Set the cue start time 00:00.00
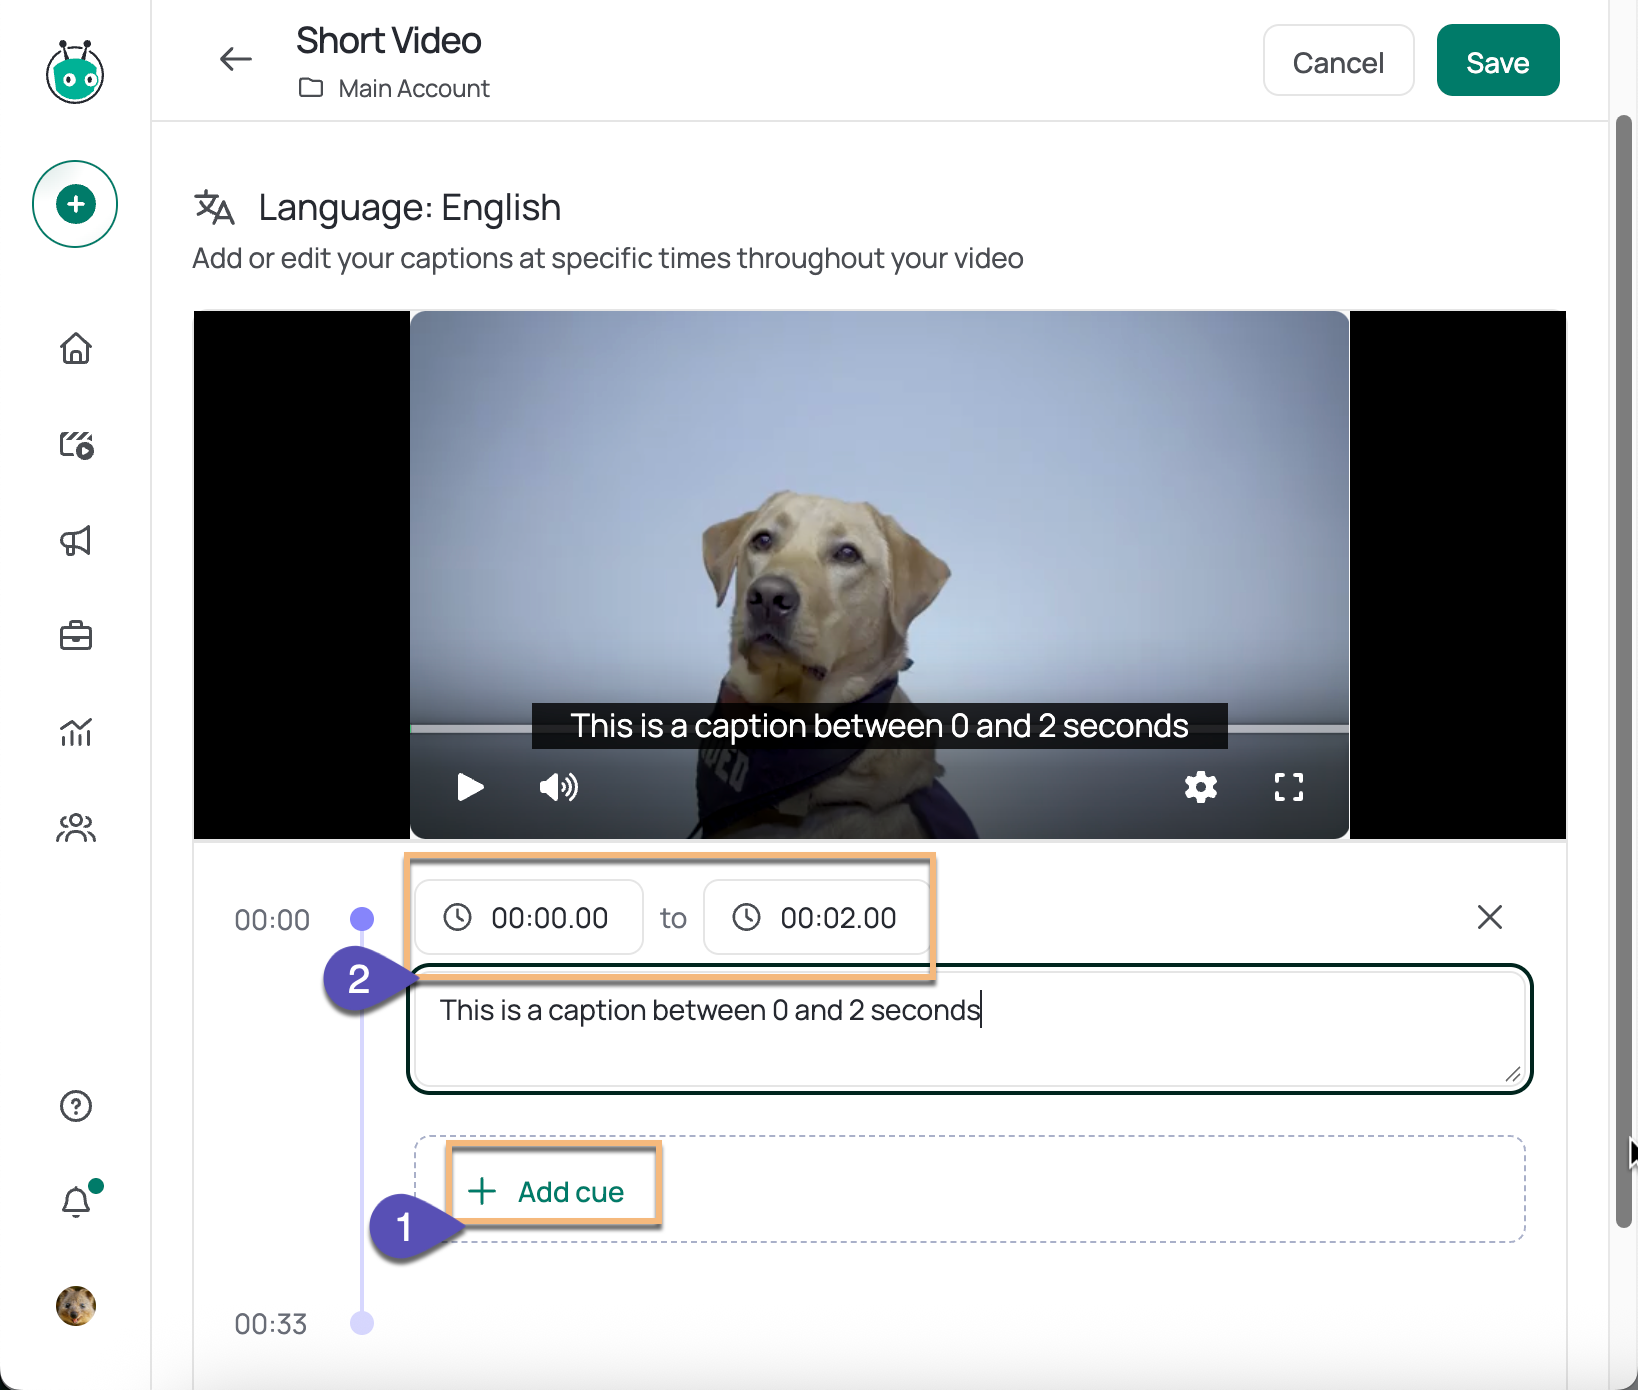The height and width of the screenshot is (1390, 1638). (529, 917)
